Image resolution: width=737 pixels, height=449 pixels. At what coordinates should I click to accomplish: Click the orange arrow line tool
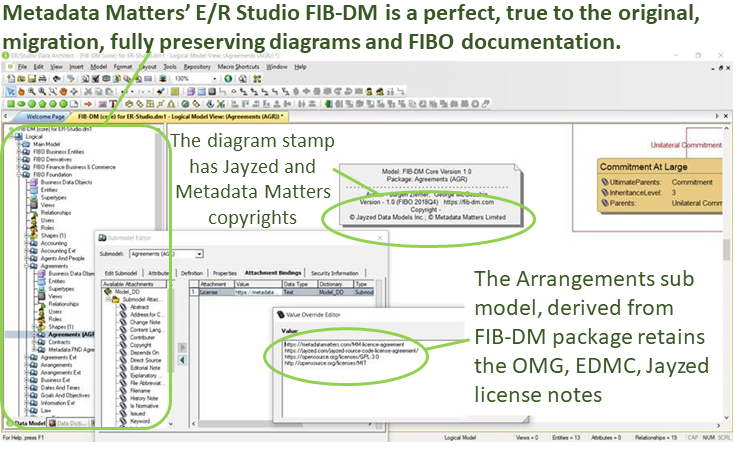pyautogui.click(x=88, y=104)
